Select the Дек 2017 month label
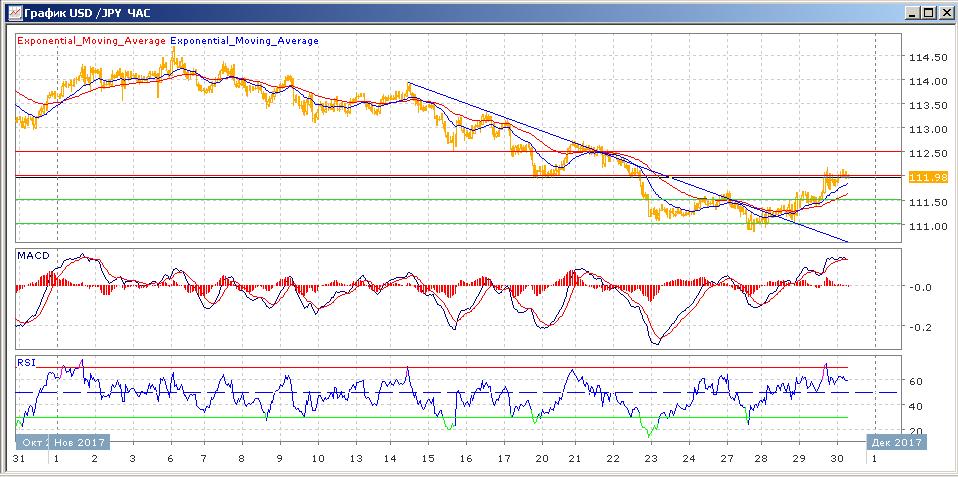The width and height of the screenshot is (958, 477). tap(895, 442)
